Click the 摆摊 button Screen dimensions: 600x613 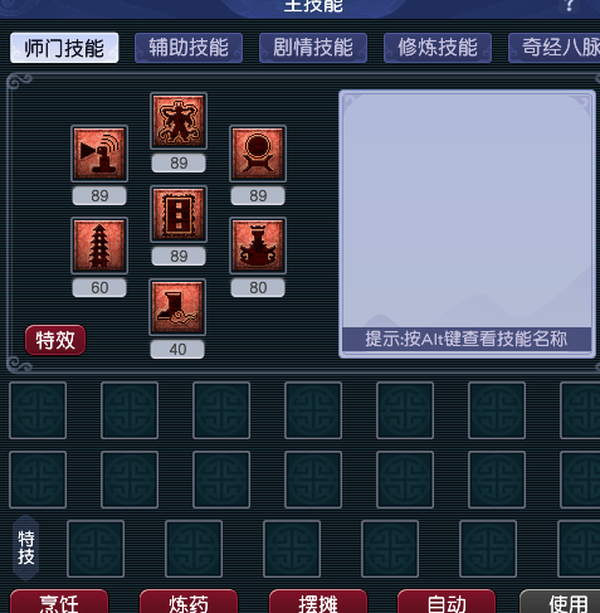click(318, 602)
